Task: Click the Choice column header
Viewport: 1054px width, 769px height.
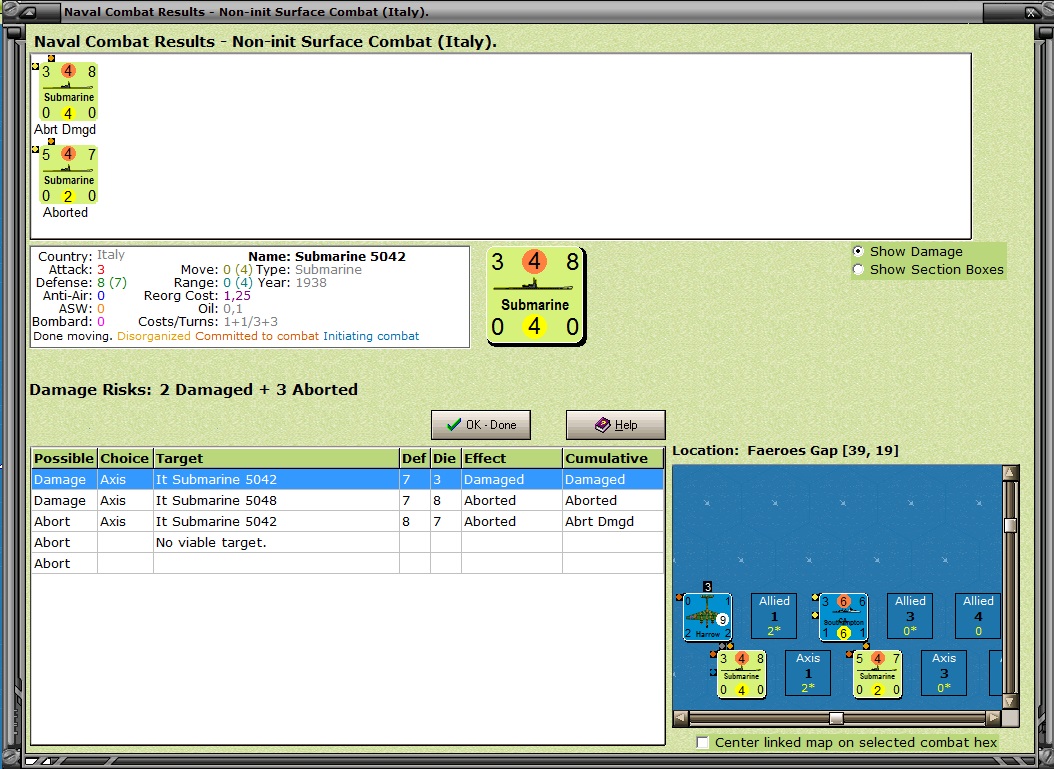Action: [x=125, y=458]
